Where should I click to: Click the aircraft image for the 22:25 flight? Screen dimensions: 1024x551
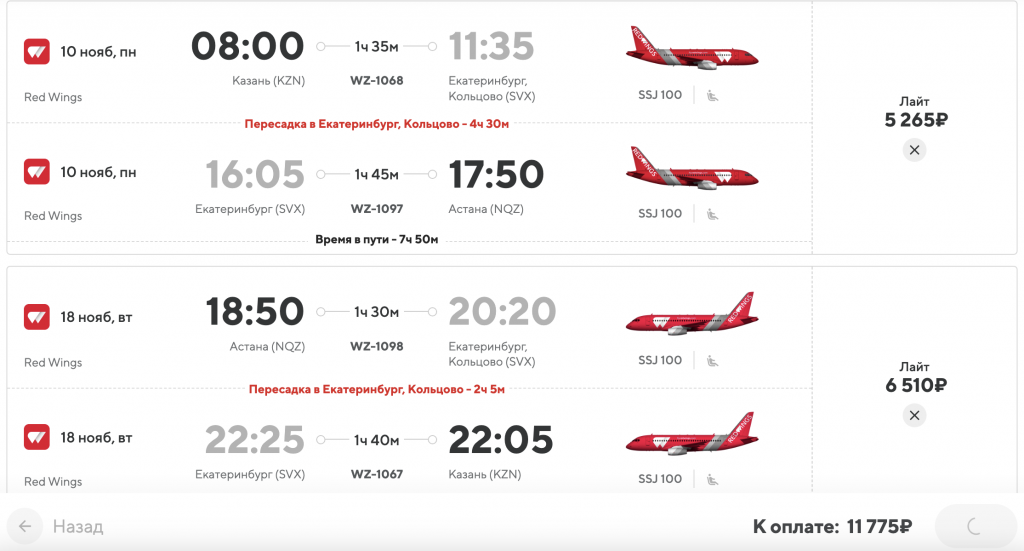(x=692, y=433)
